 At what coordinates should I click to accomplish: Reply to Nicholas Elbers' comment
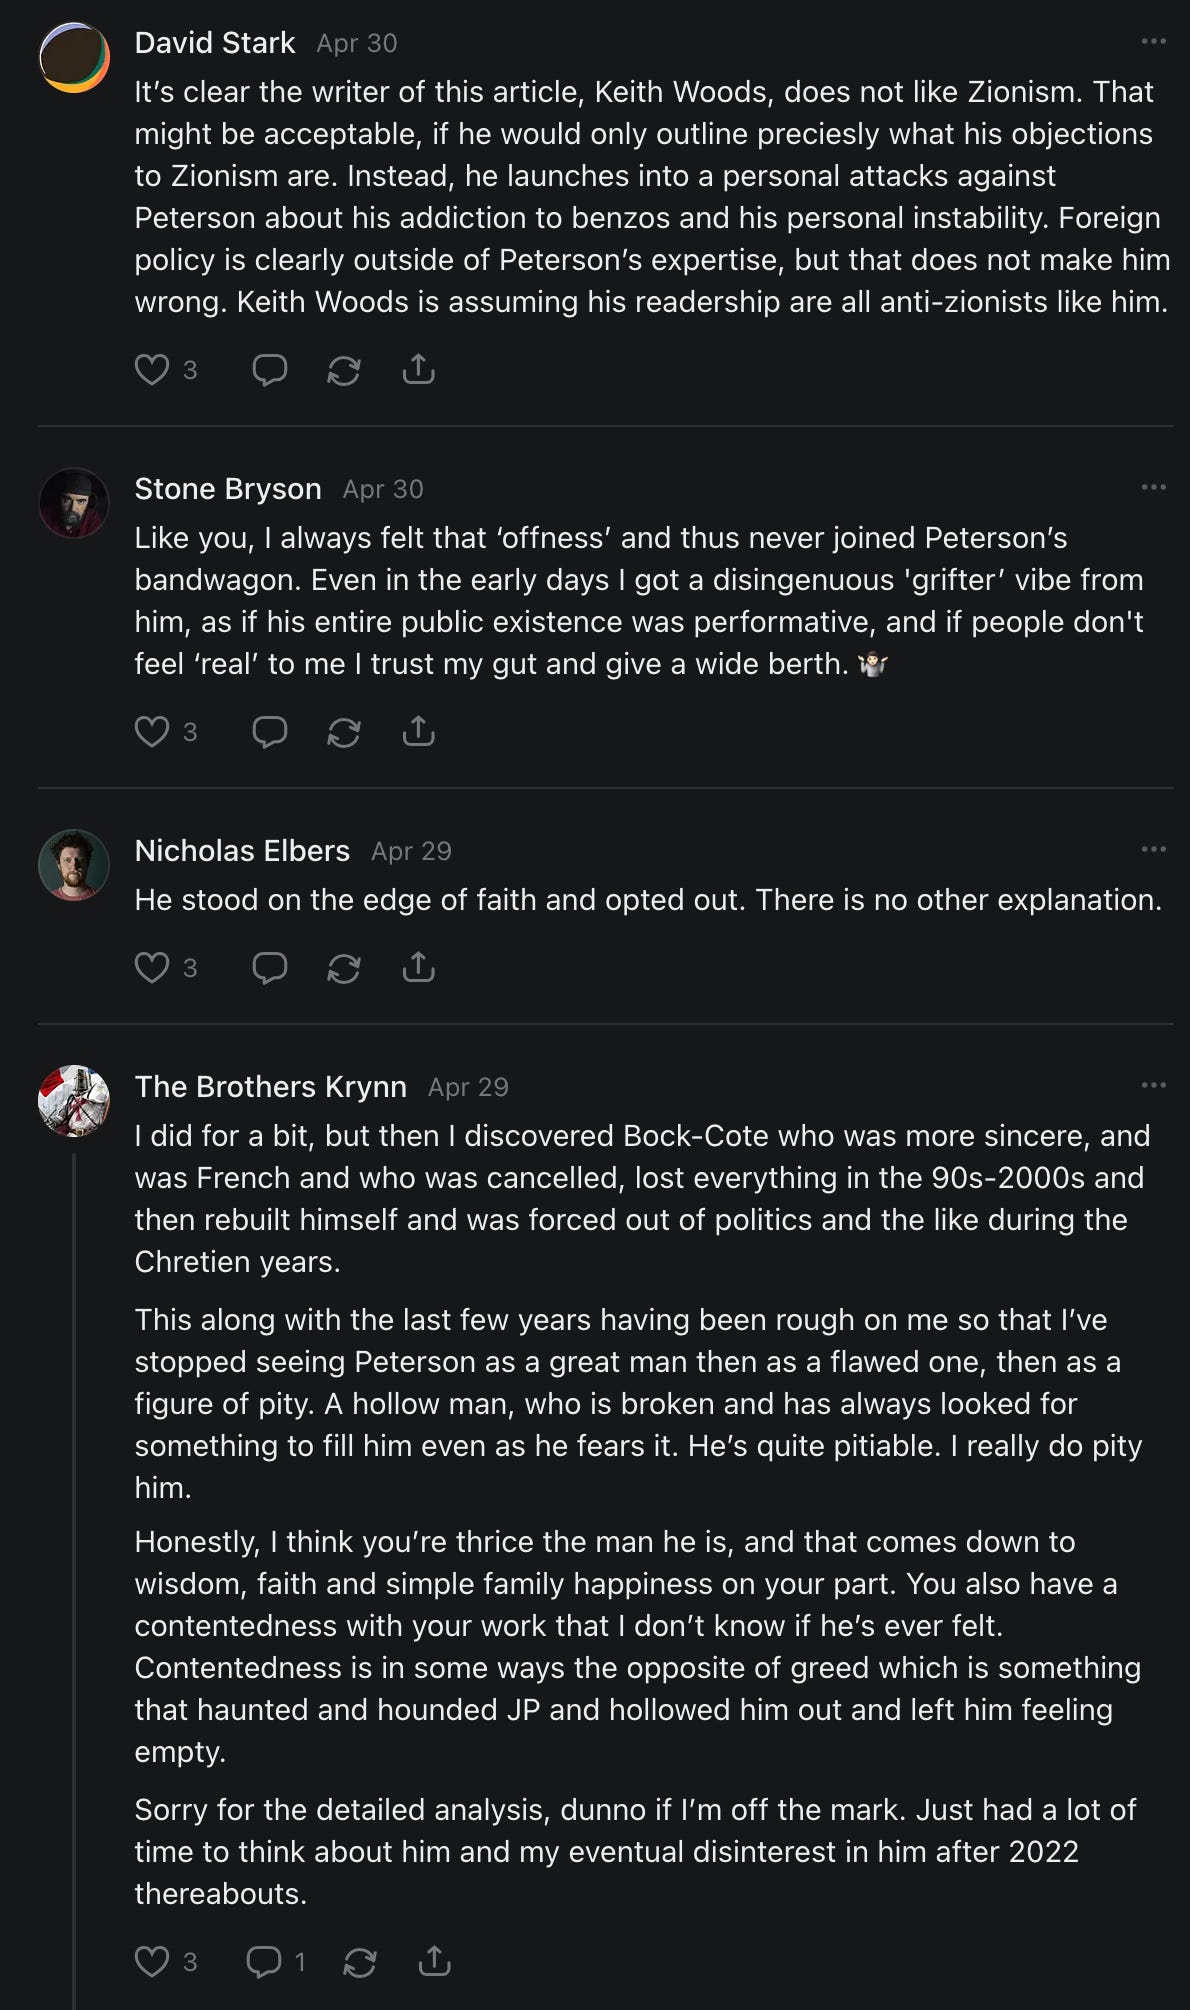[269, 968]
